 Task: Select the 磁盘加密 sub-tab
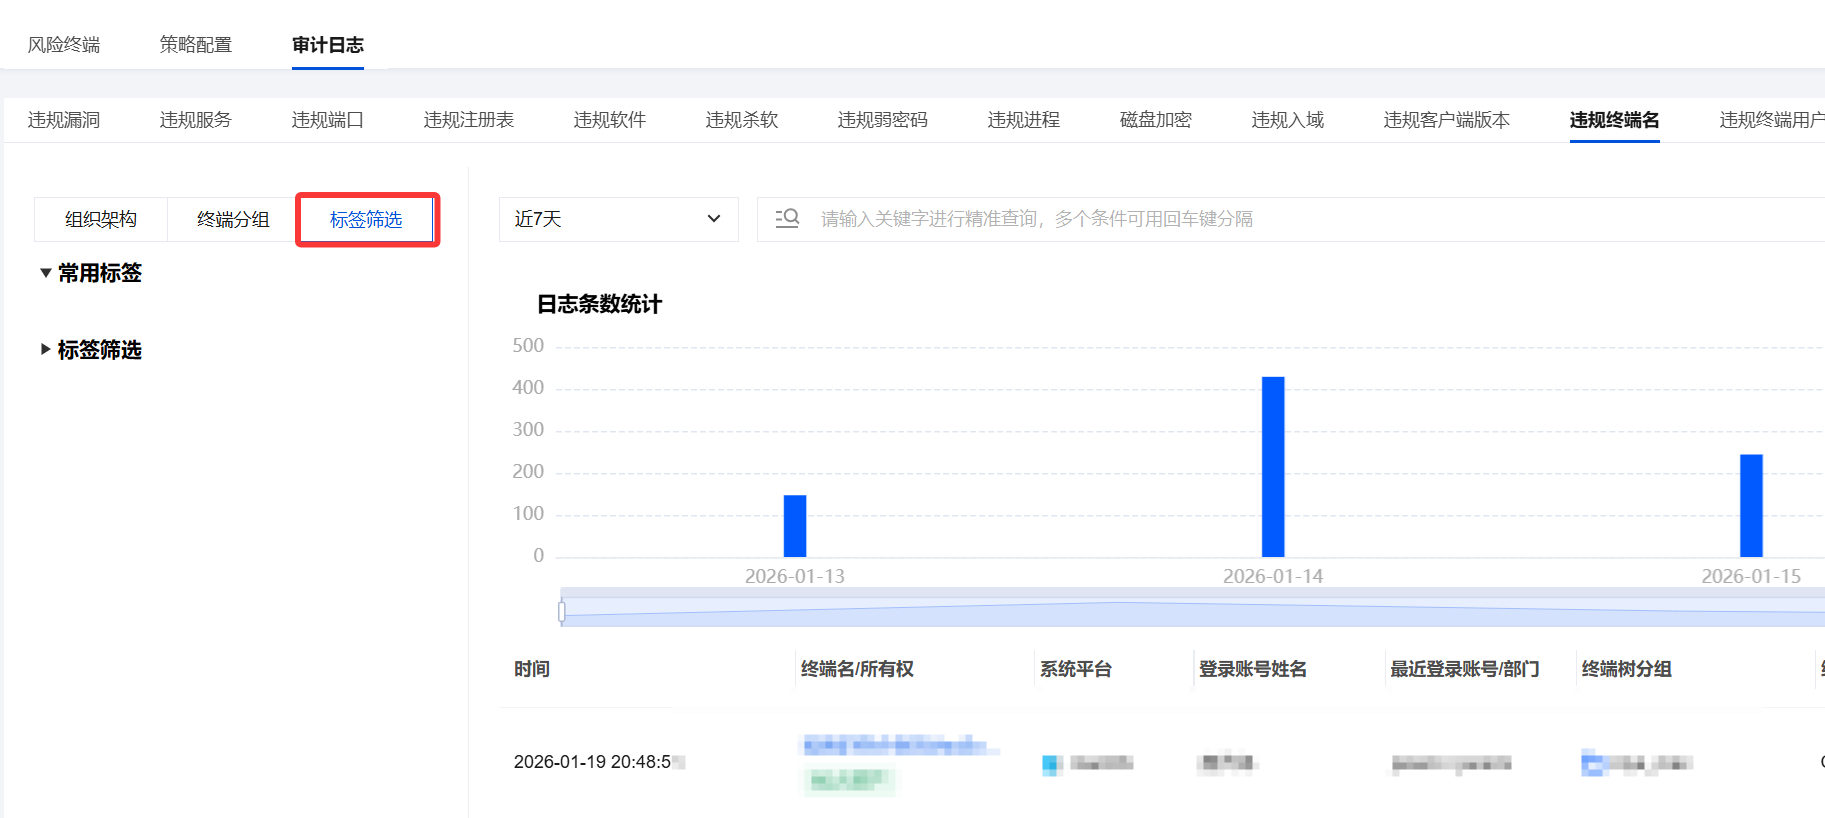[x=1156, y=120]
